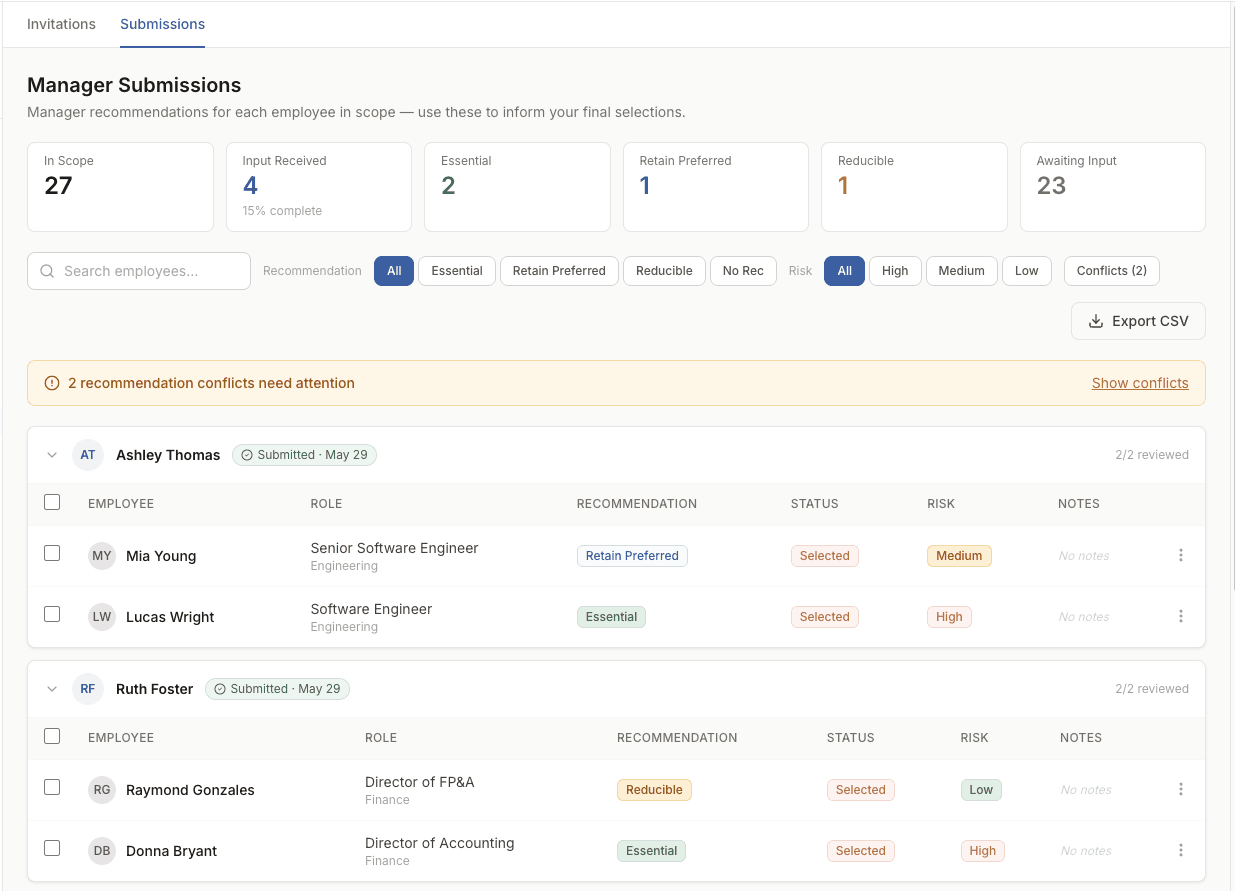The height and width of the screenshot is (891, 1235).
Task: Click Essential badge for Donna Bryant
Action: point(651,851)
